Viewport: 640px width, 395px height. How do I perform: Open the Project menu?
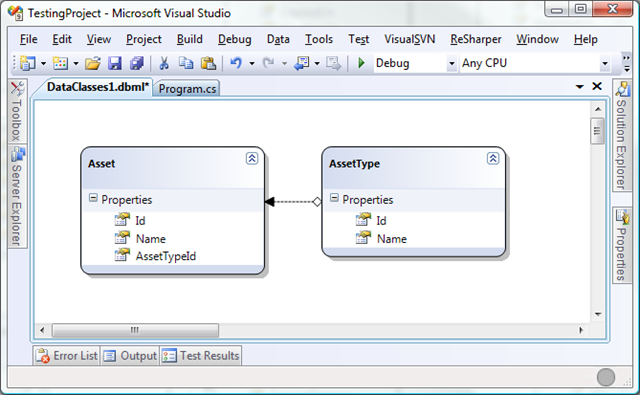(x=144, y=39)
